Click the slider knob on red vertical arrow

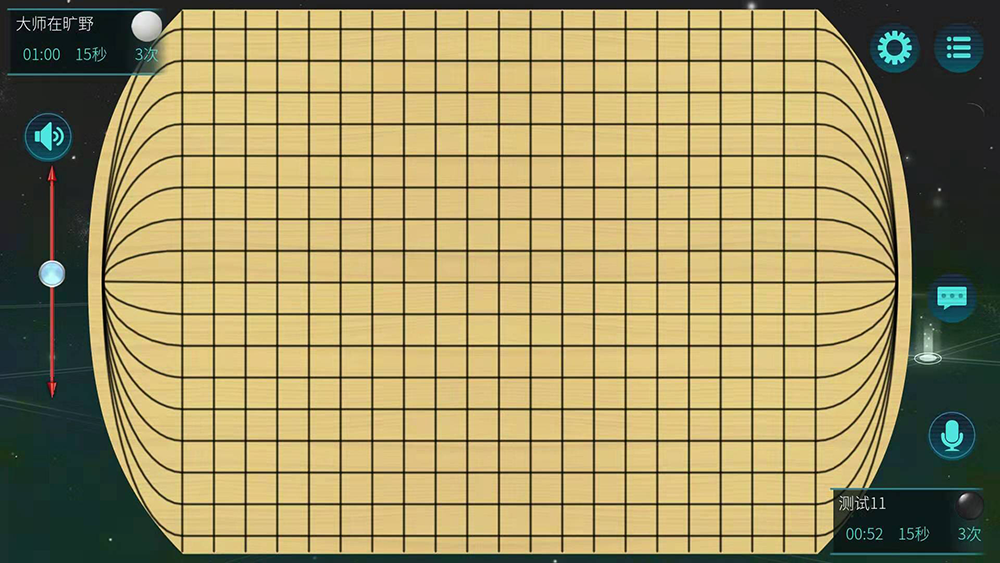pos(52,274)
